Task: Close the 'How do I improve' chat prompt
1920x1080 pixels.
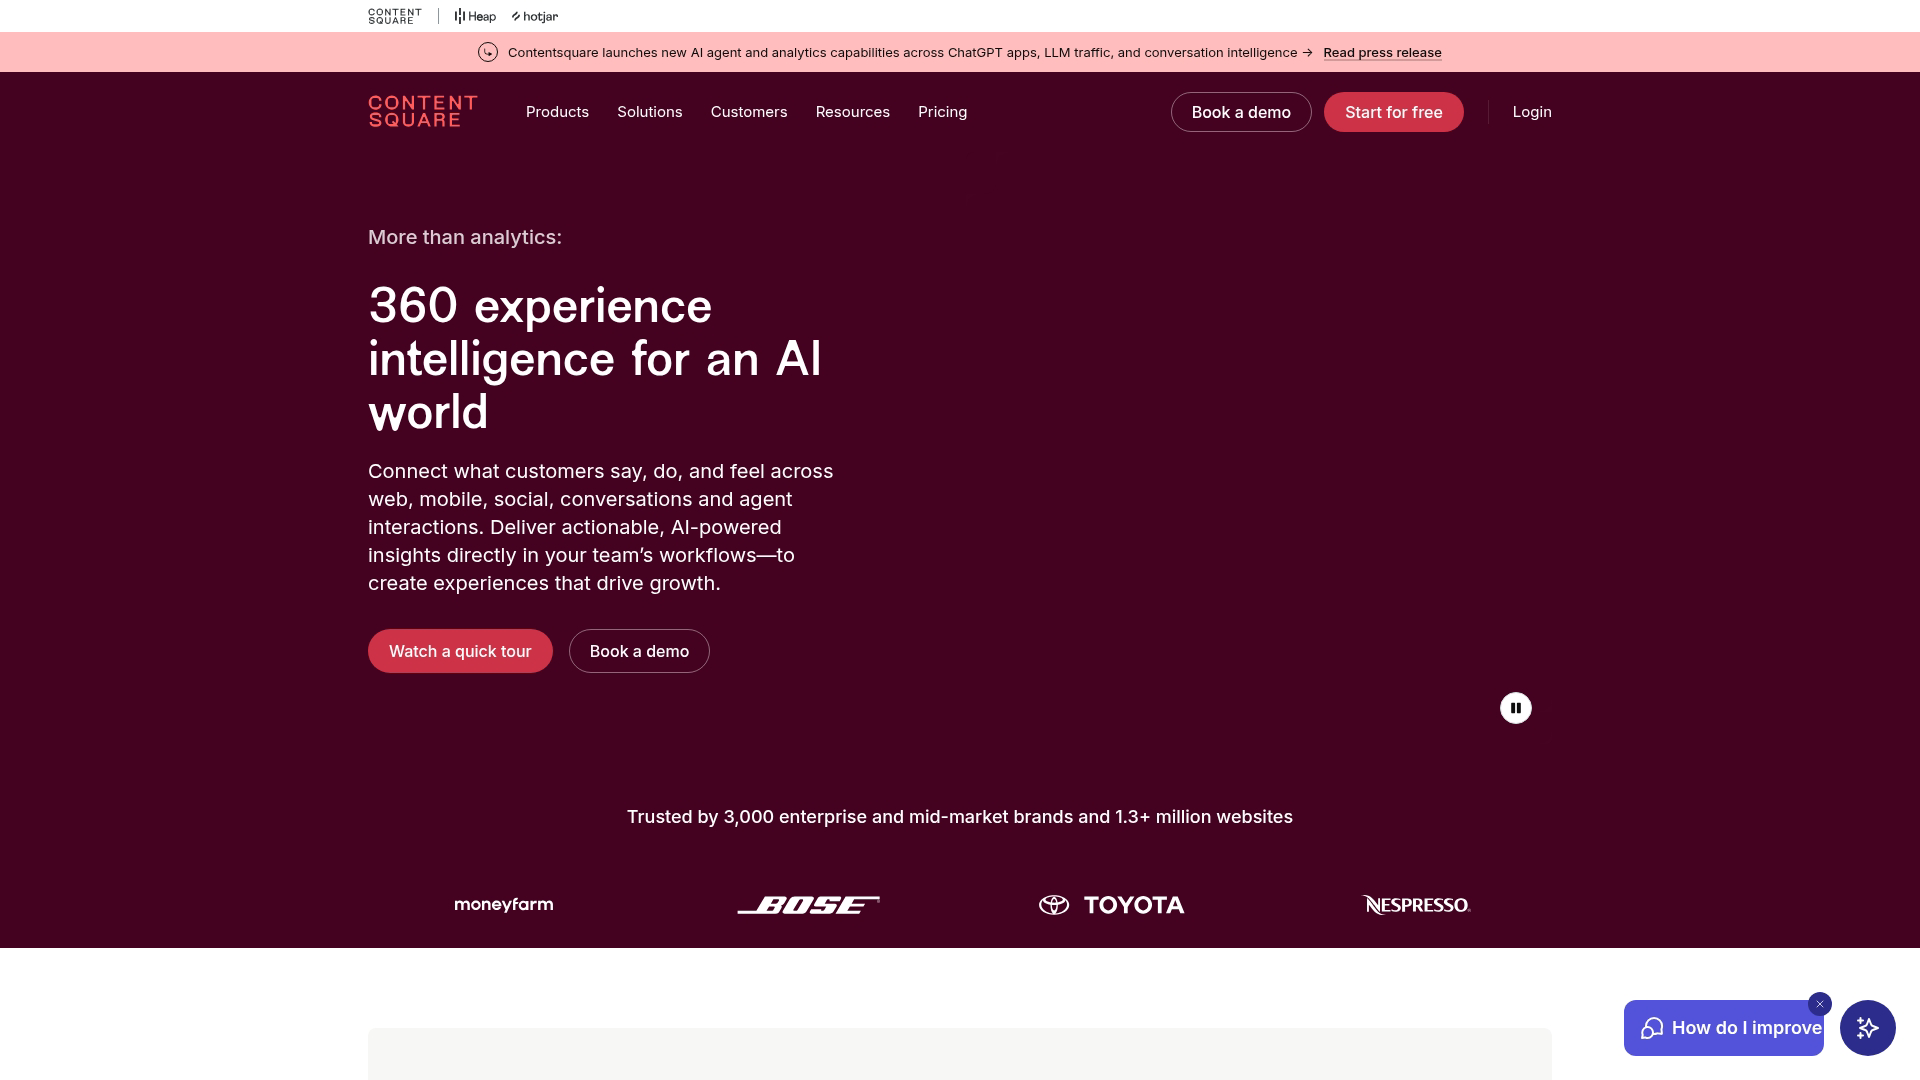Action: click(1819, 1004)
